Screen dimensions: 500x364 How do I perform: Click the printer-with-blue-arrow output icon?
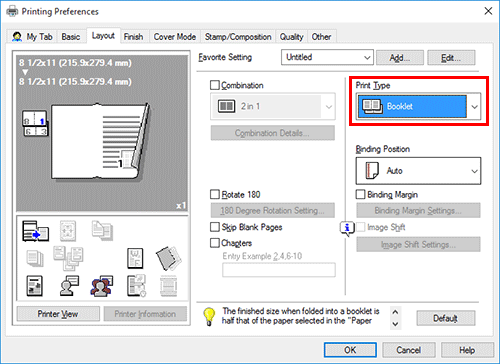click(35, 231)
